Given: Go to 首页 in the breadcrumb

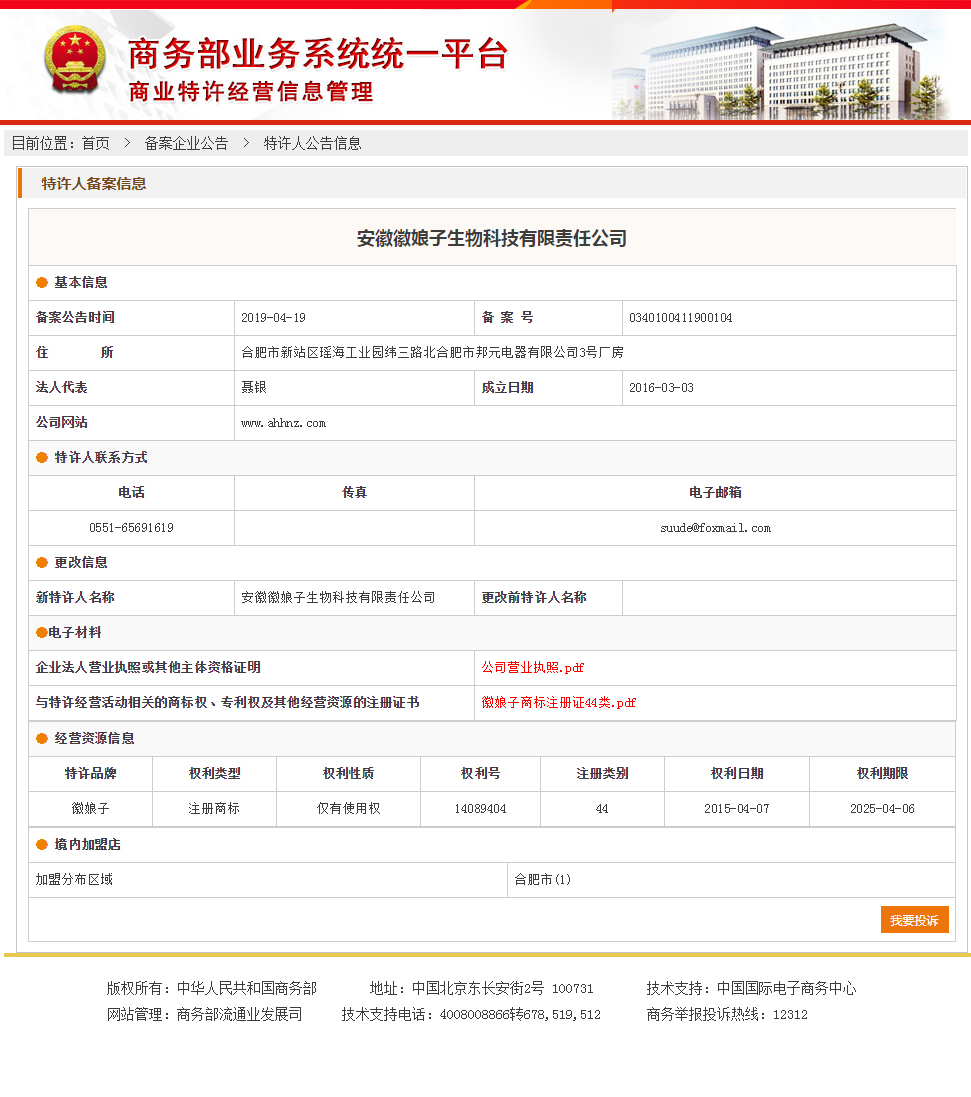Looking at the screenshot, I should tap(96, 143).
